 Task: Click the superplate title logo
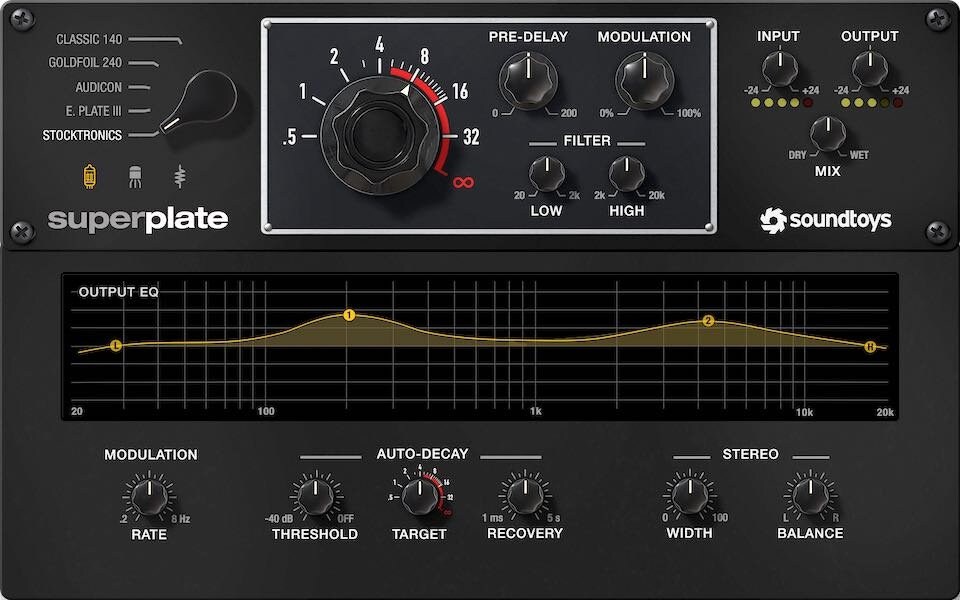138,220
